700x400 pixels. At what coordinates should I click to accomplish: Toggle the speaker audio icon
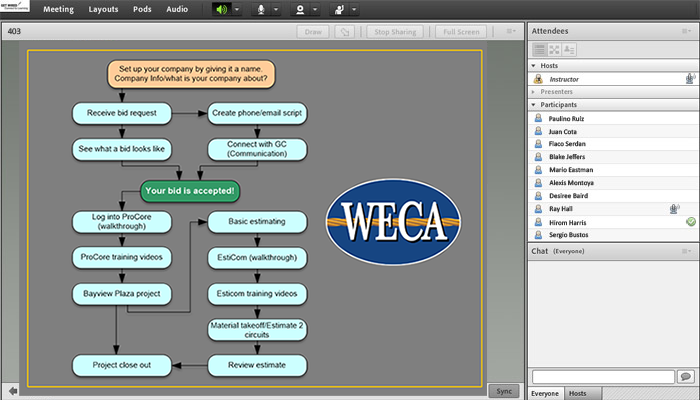(x=221, y=9)
